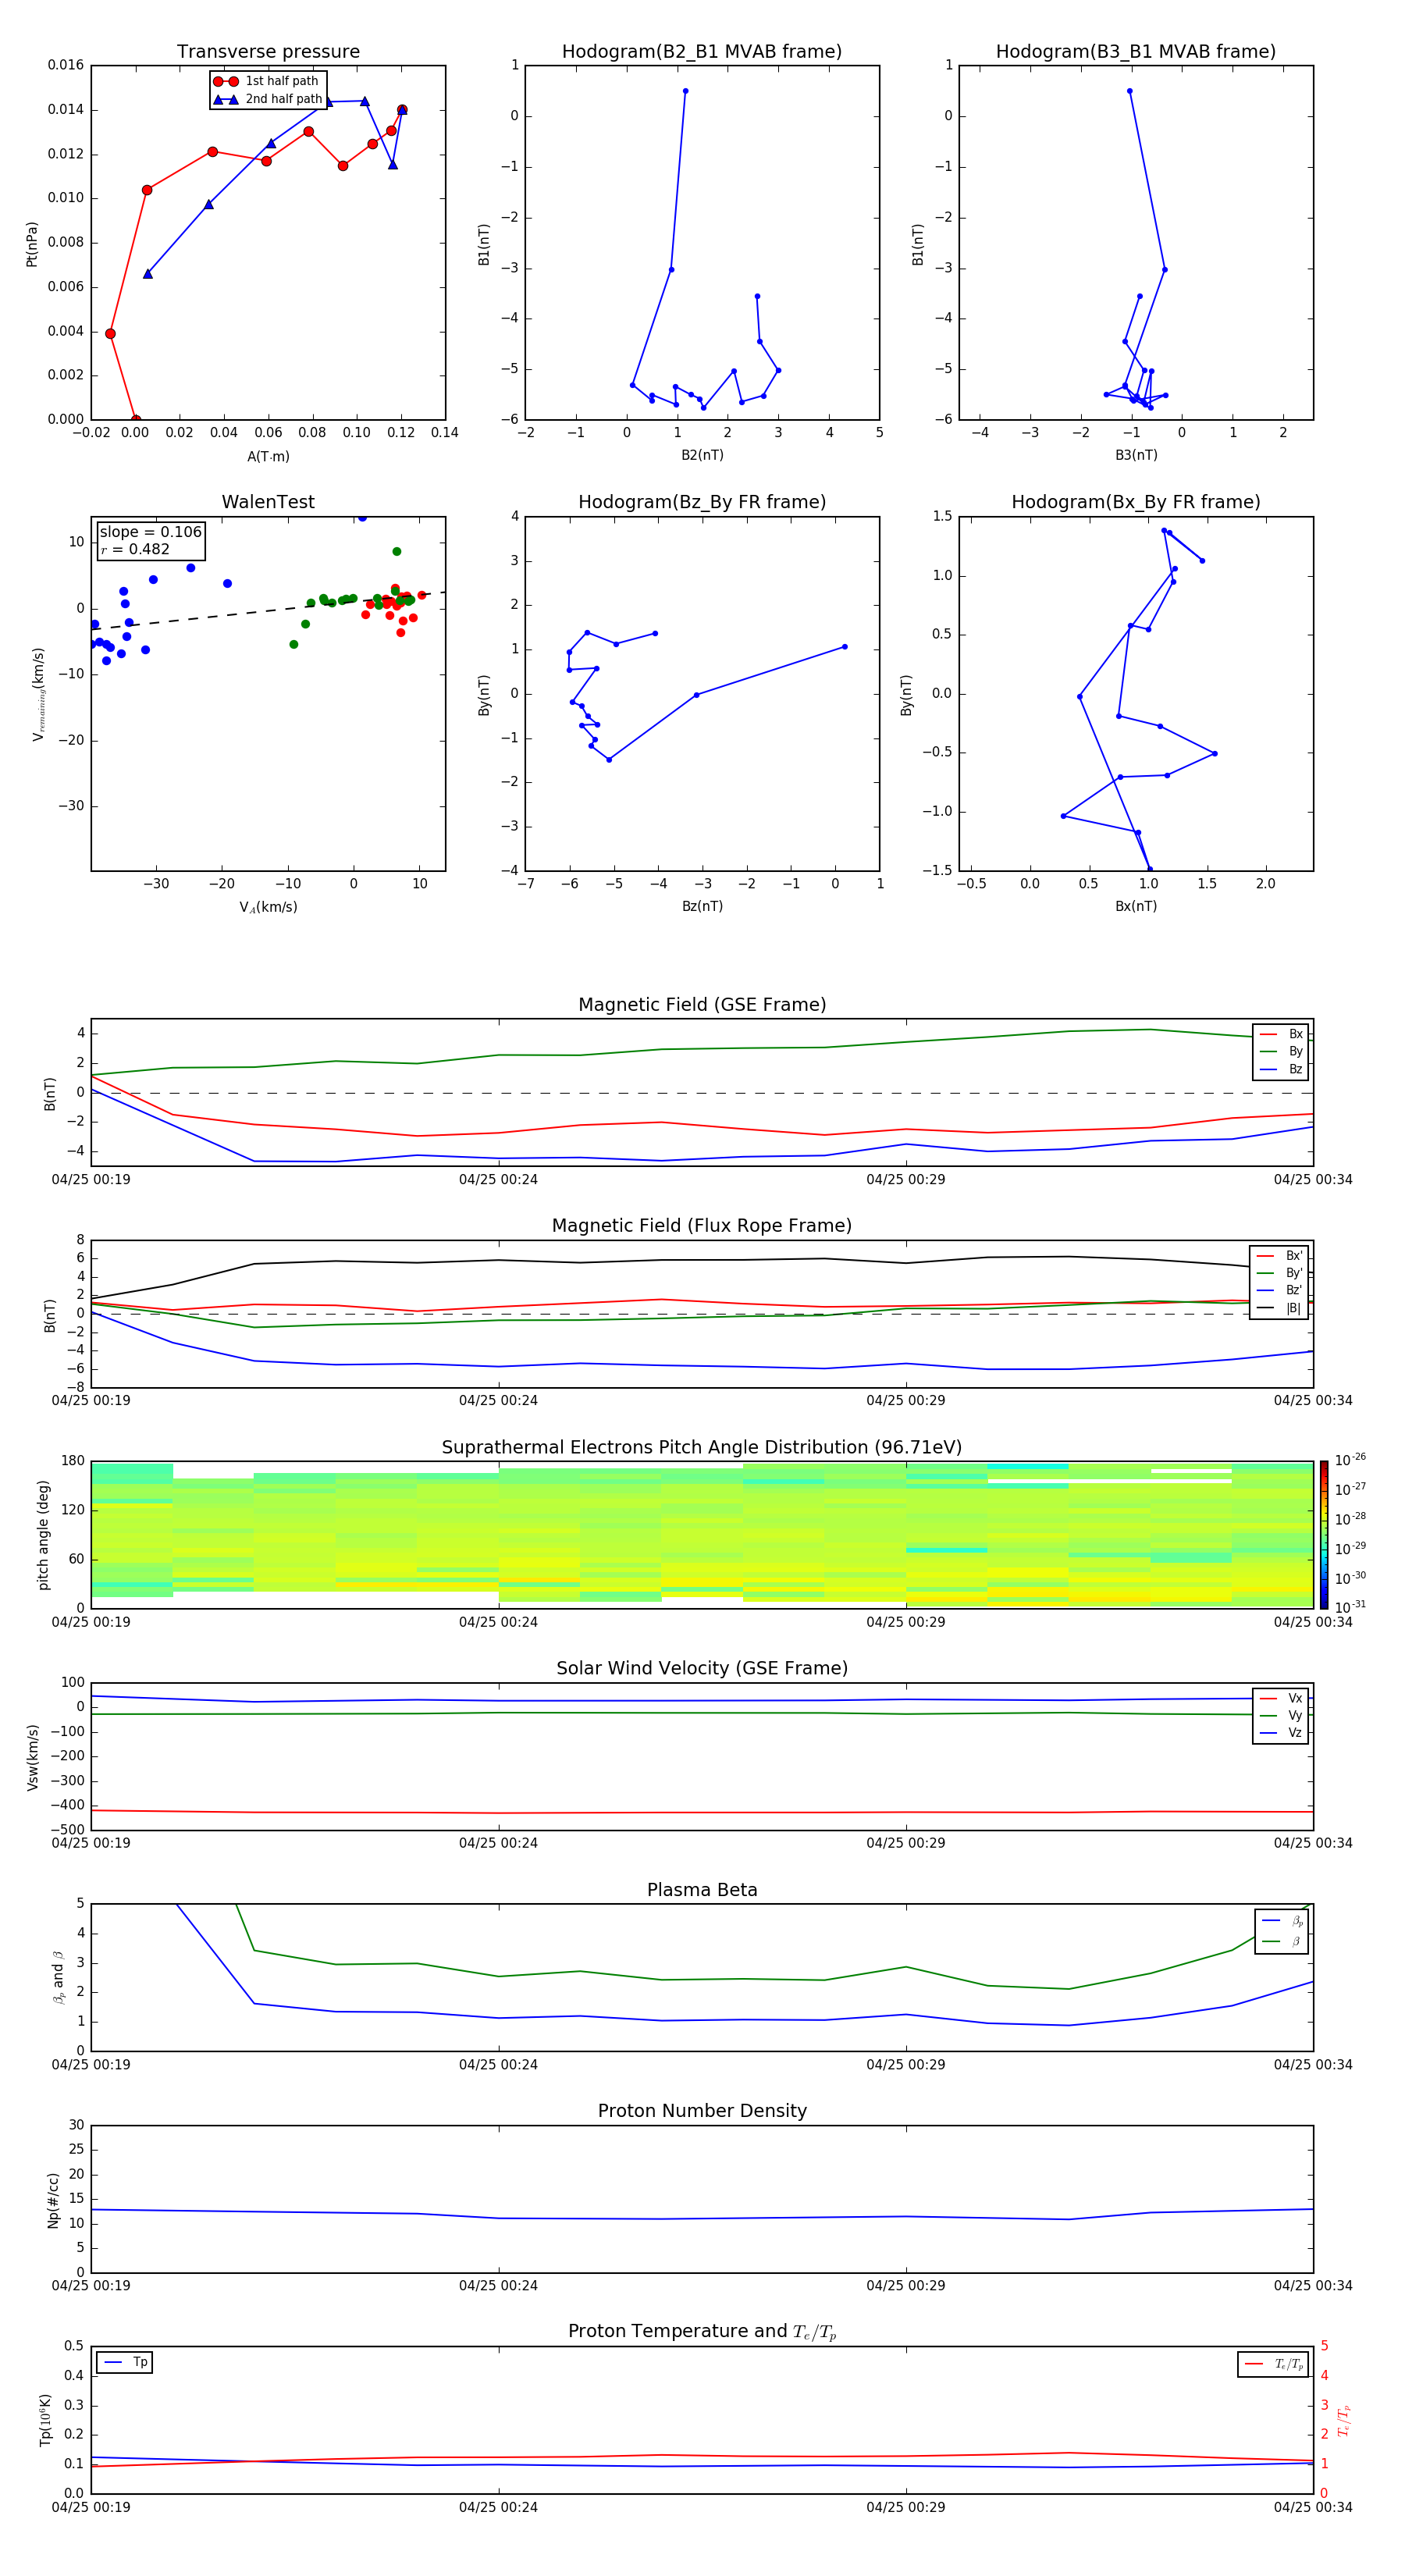The height and width of the screenshot is (2576, 1405).
Task: Click the Vy entry in velocity legend
Action: (x=1281, y=1715)
